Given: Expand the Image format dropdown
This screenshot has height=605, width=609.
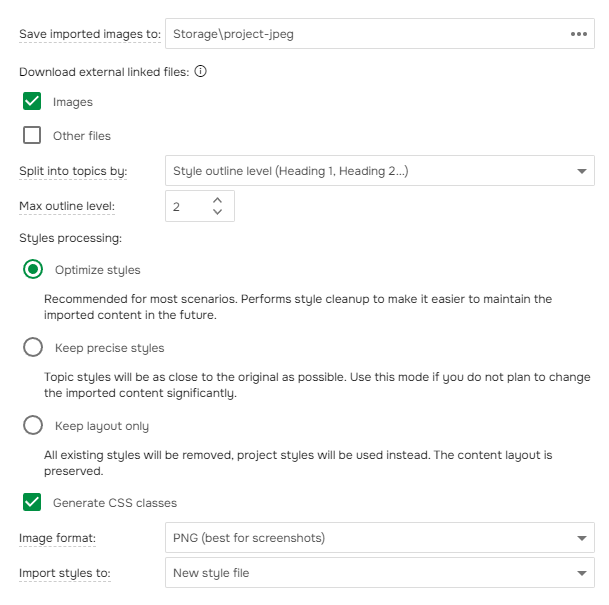Looking at the screenshot, I should point(380,538).
